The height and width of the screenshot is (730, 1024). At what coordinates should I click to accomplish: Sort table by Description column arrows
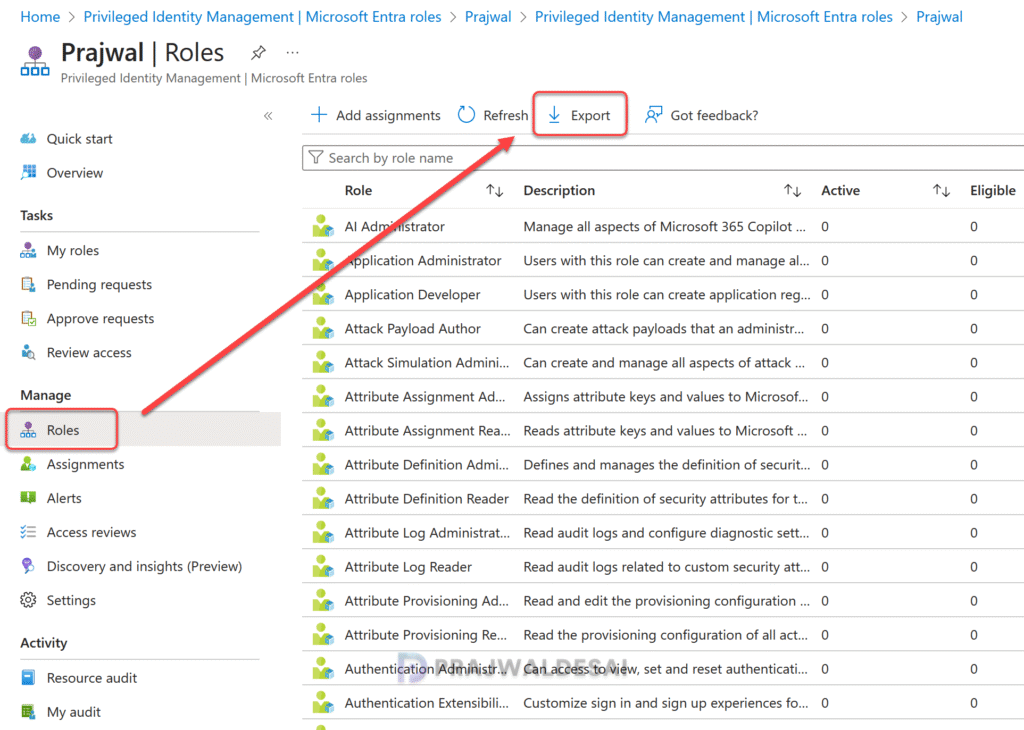tap(792, 191)
